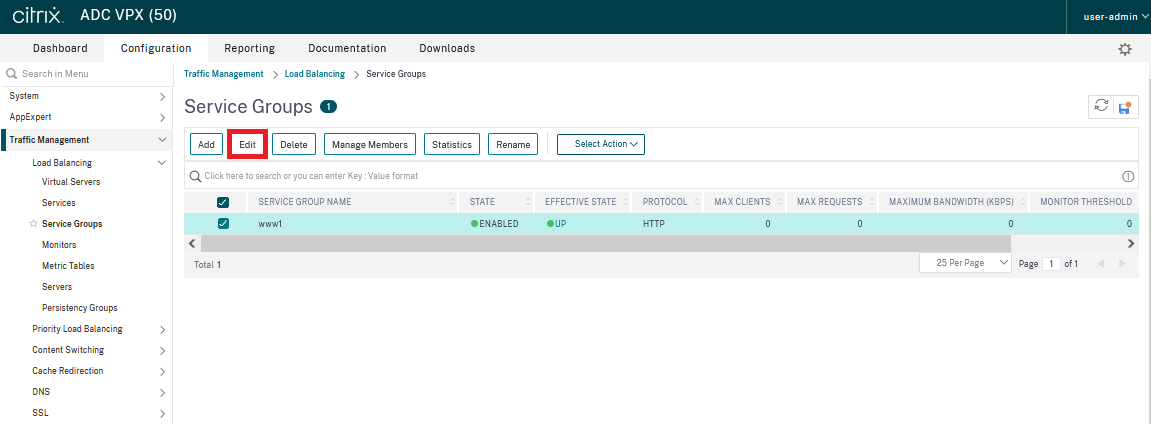This screenshot has width=1151, height=424.
Task: Click the refresh icon
Action: (1101, 106)
